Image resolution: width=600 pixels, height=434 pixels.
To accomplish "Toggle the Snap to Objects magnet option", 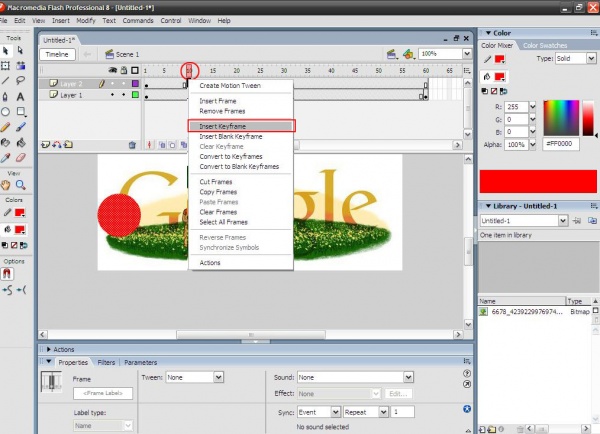I will tap(7, 274).
